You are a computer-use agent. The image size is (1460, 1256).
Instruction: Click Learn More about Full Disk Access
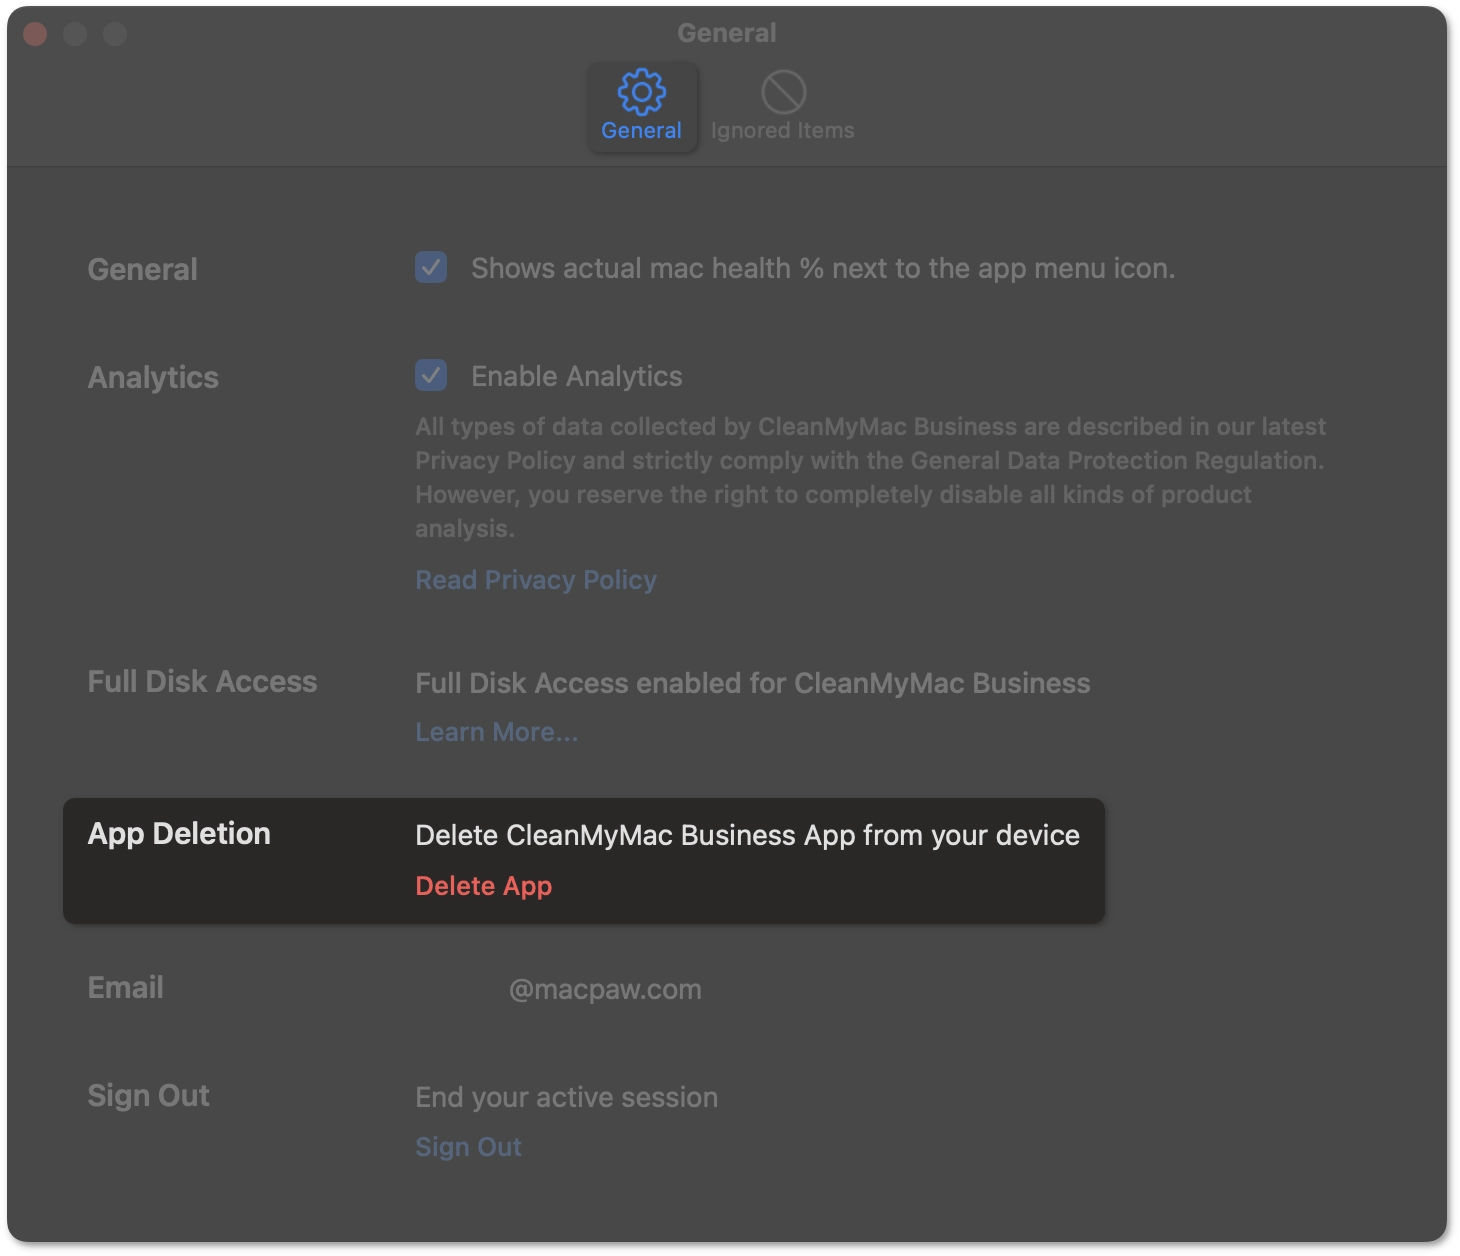point(497,732)
